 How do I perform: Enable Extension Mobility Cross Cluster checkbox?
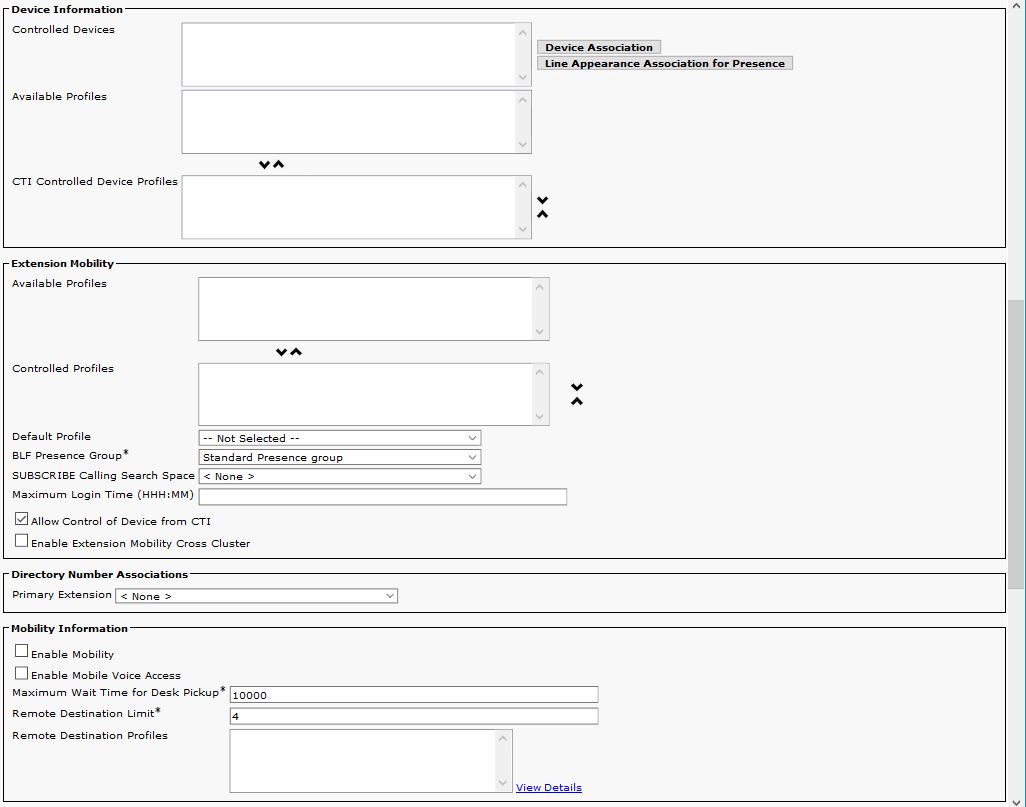(22, 541)
